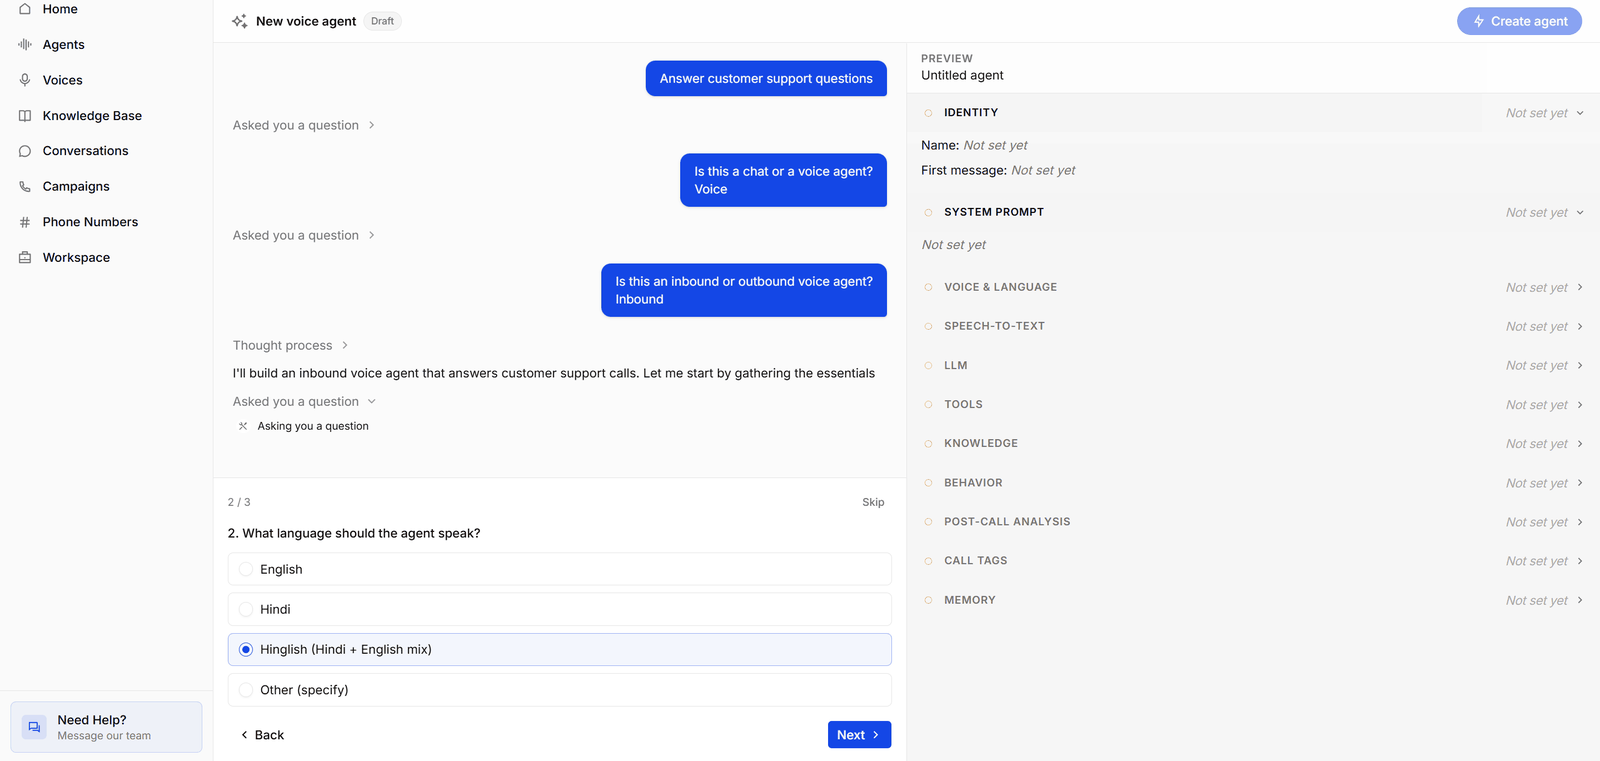
Task: Navigate to Knowledge Base
Action: (x=92, y=116)
